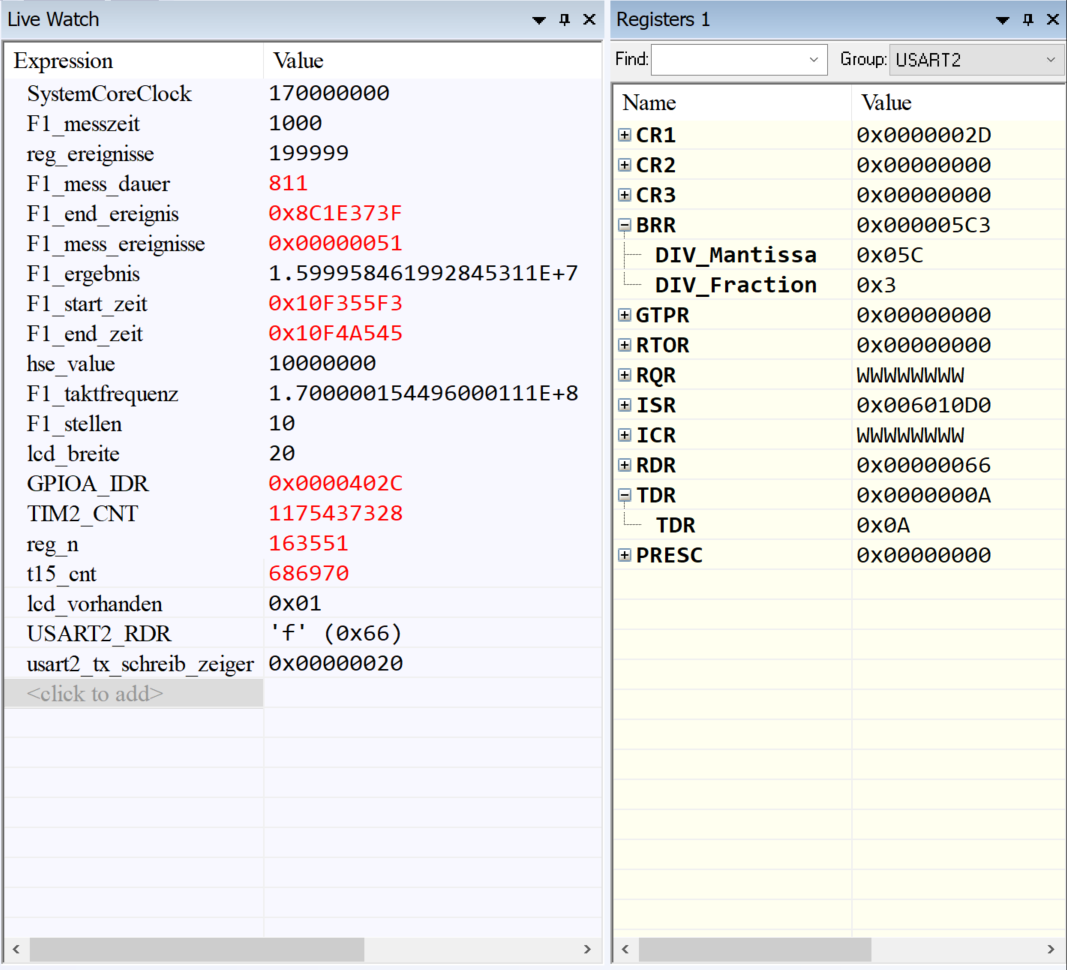Collapse the TDR register
Image resolution: width=1067 pixels, height=970 pixels.
625,495
